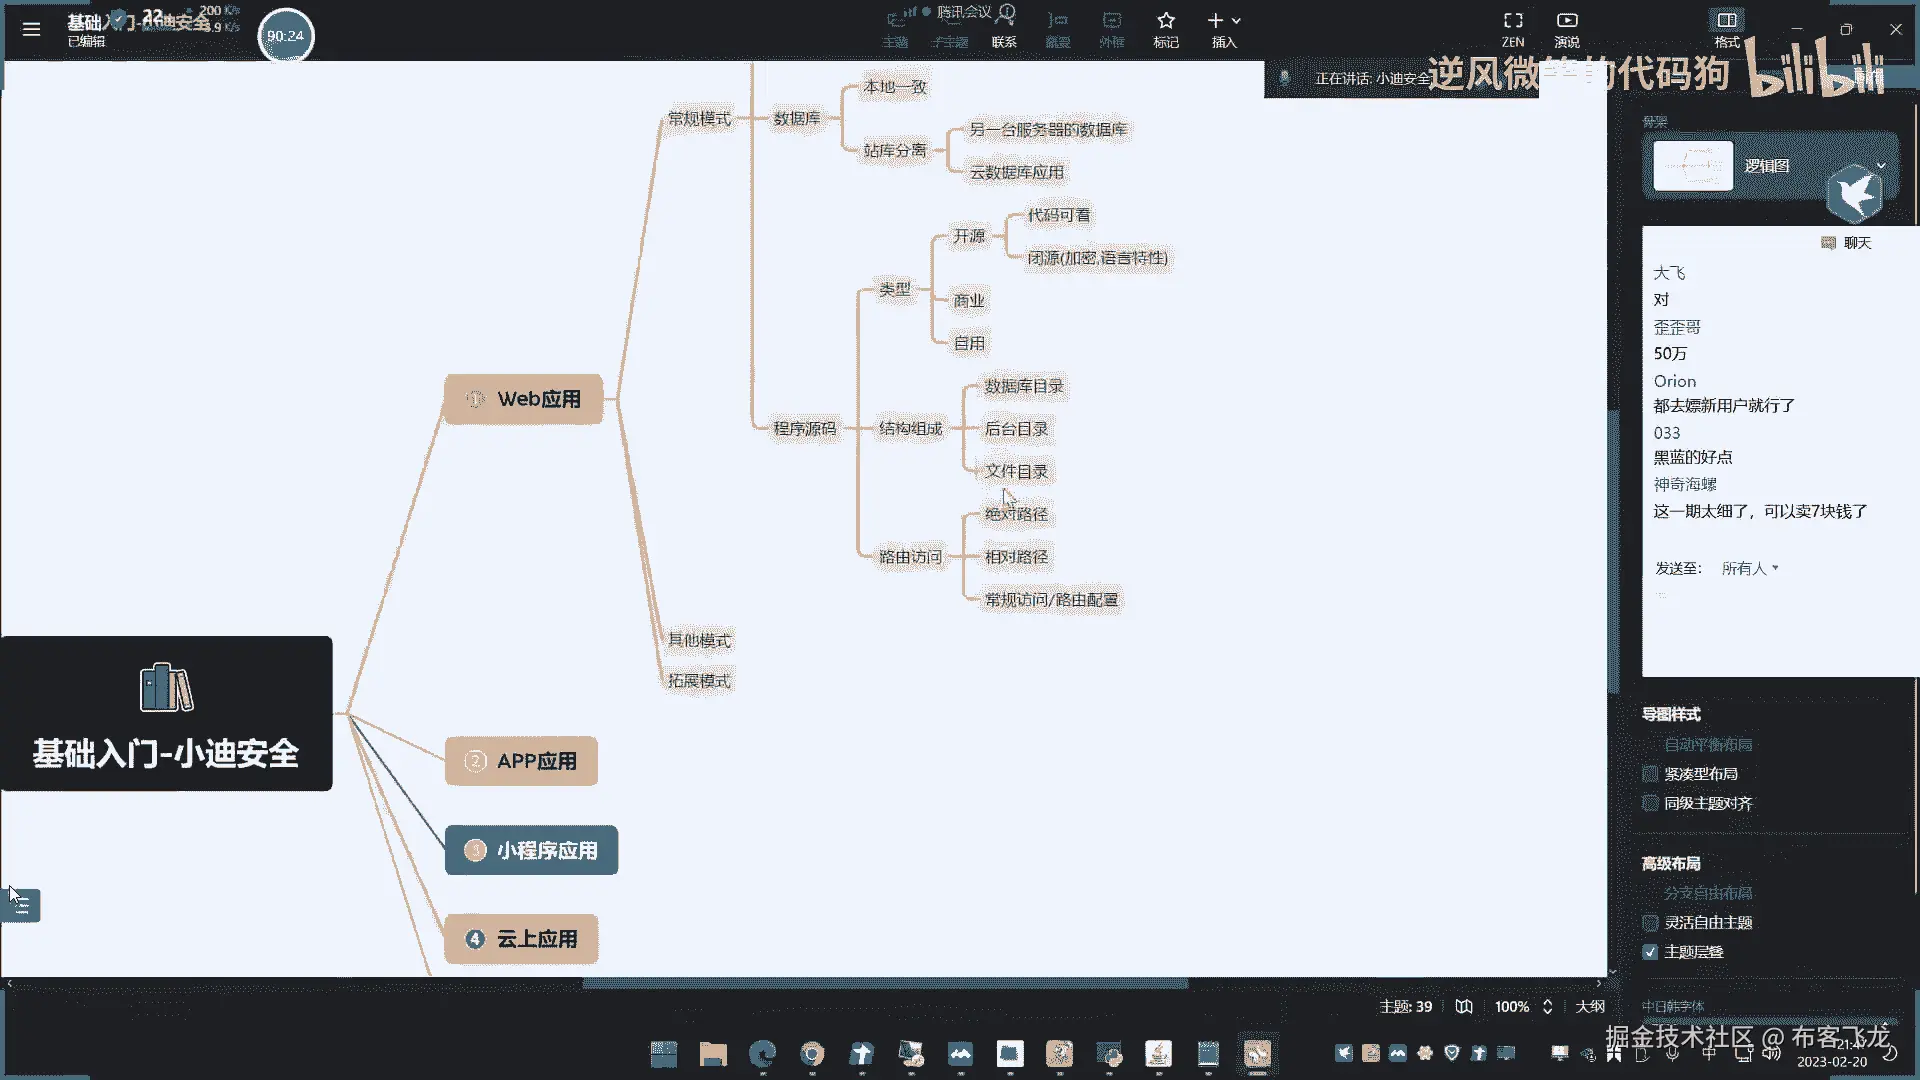The width and height of the screenshot is (1920, 1080).
Task: Open the hamburger menu icon
Action: pos(31,29)
